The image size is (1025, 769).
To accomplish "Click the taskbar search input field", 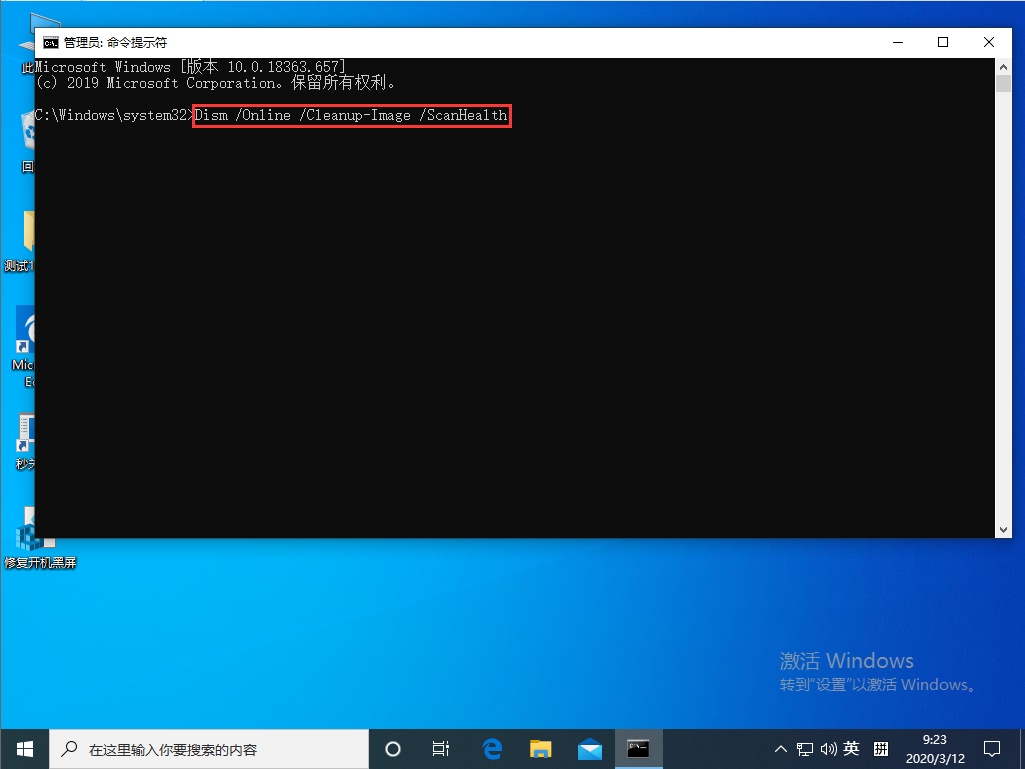I will coord(210,748).
